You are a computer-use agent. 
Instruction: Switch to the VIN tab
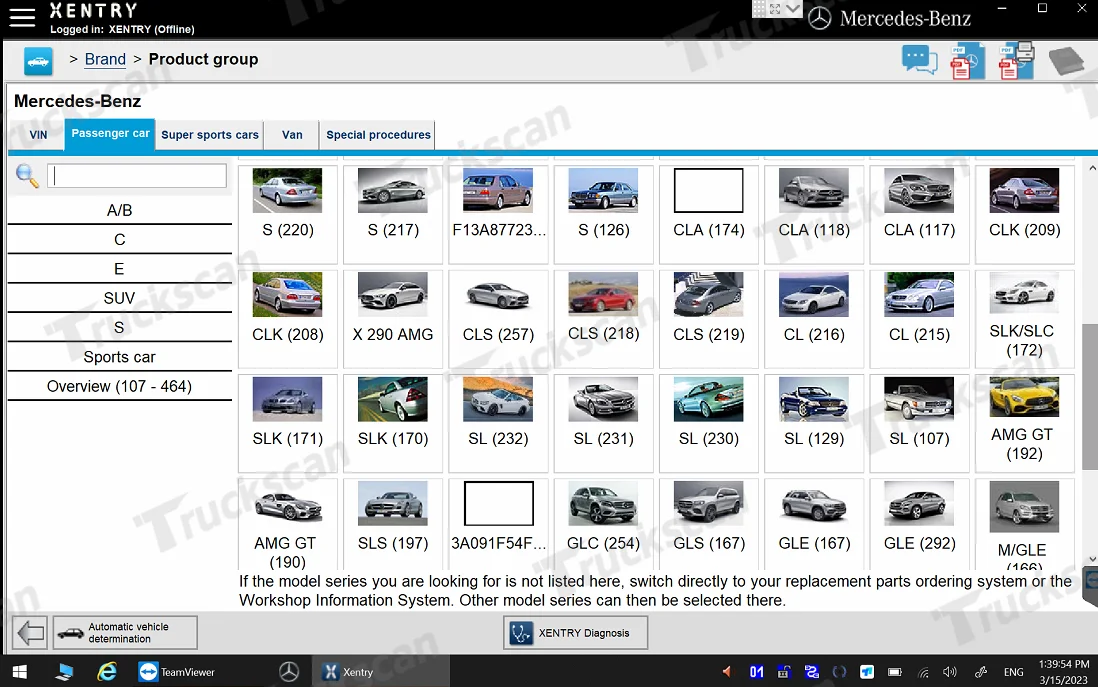(x=39, y=135)
